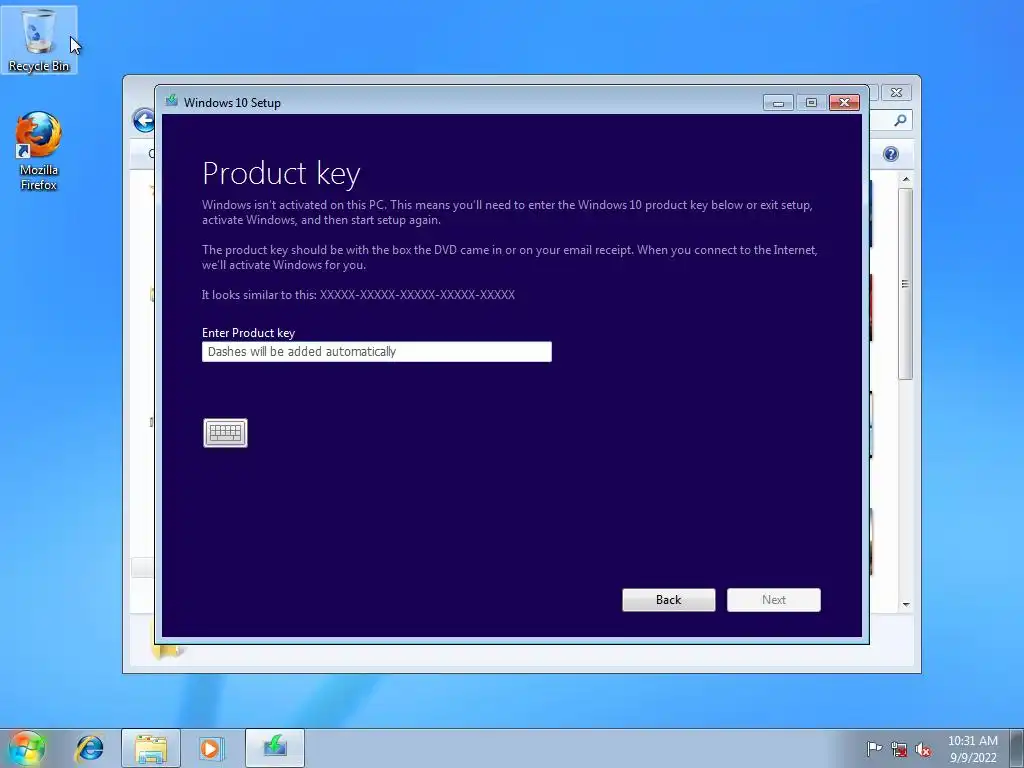
Task: Click the Explorer window vertical scrollbar thumb
Action: pyautogui.click(x=905, y=283)
